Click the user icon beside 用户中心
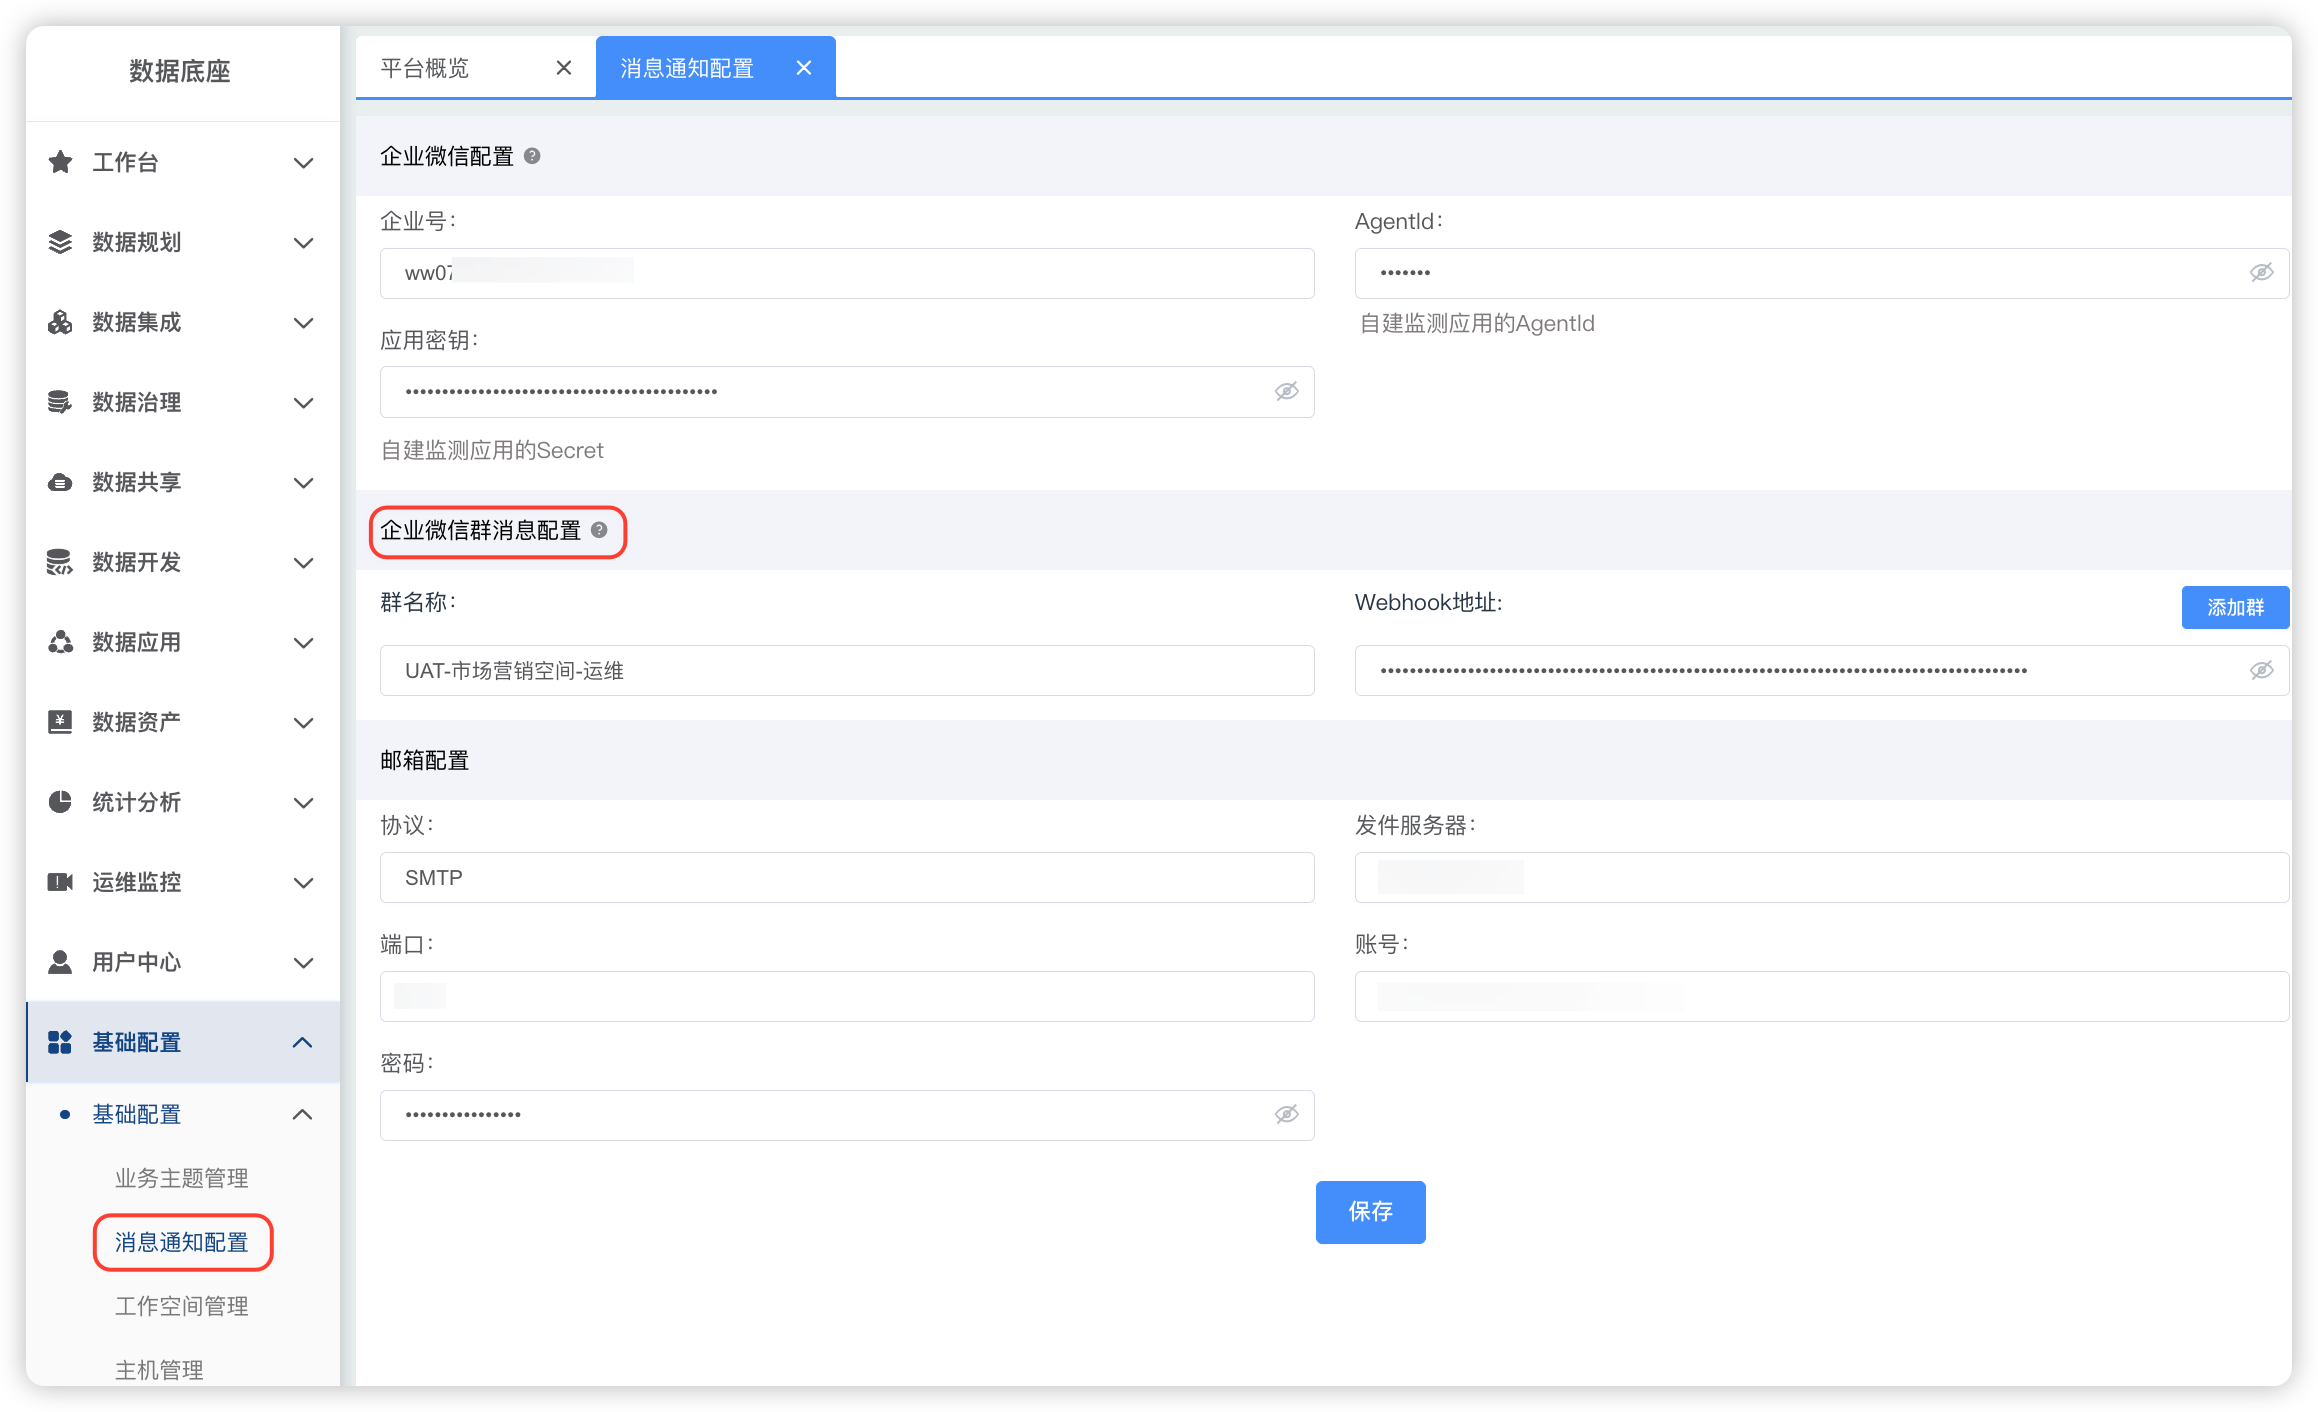 [60, 962]
